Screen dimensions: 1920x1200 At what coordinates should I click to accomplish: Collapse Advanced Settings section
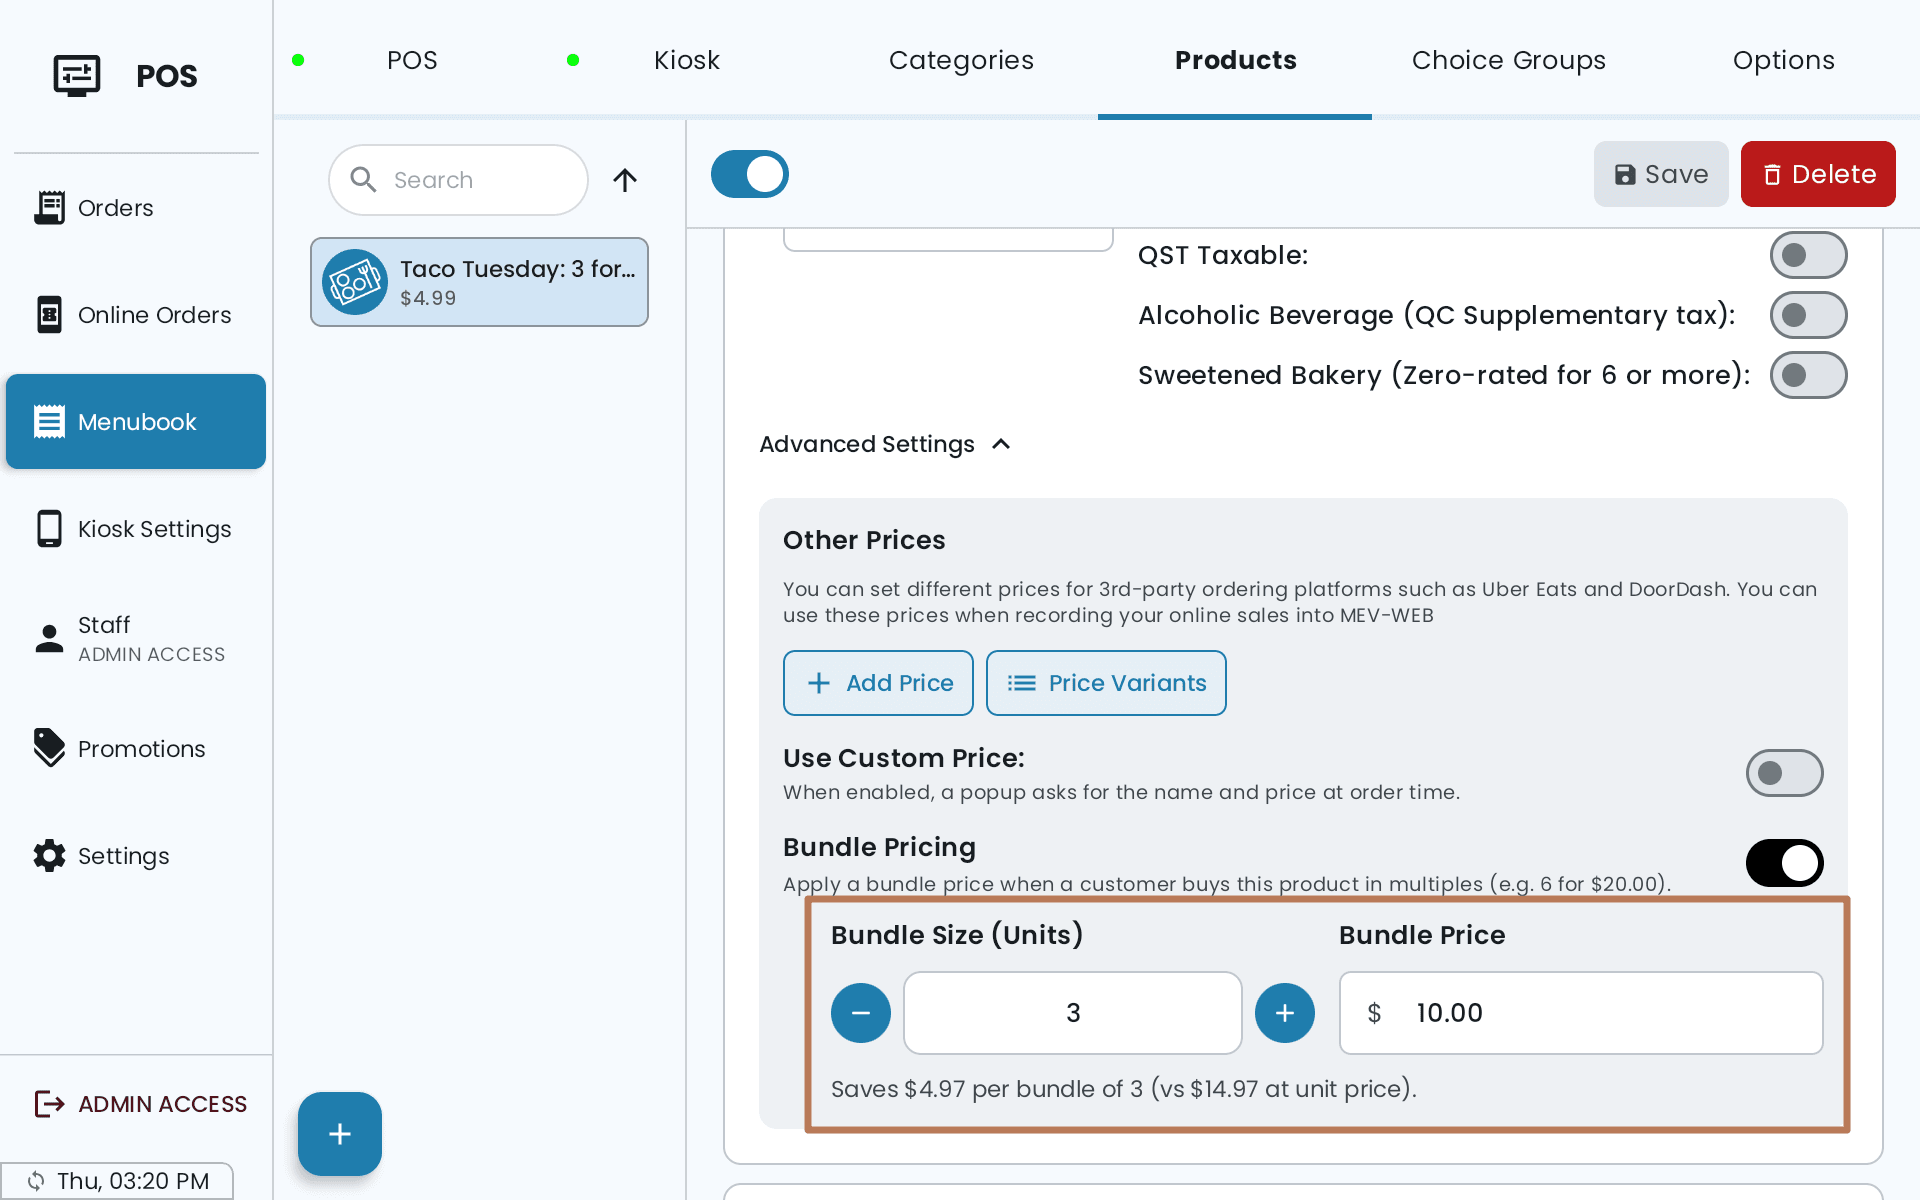click(886, 444)
